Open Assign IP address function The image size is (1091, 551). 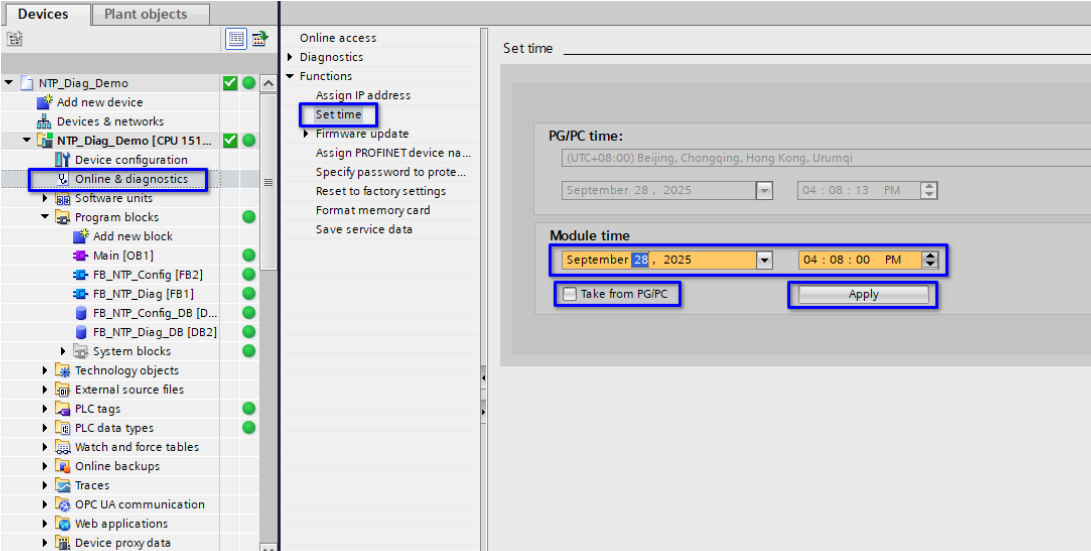[x=363, y=96]
